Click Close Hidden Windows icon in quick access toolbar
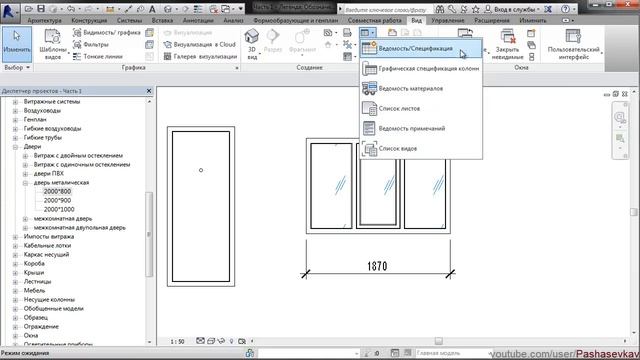640x360 pixels. click(x=213, y=9)
